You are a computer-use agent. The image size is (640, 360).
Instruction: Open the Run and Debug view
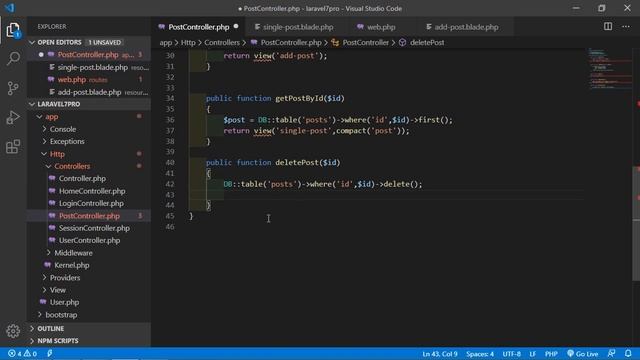(x=13, y=118)
